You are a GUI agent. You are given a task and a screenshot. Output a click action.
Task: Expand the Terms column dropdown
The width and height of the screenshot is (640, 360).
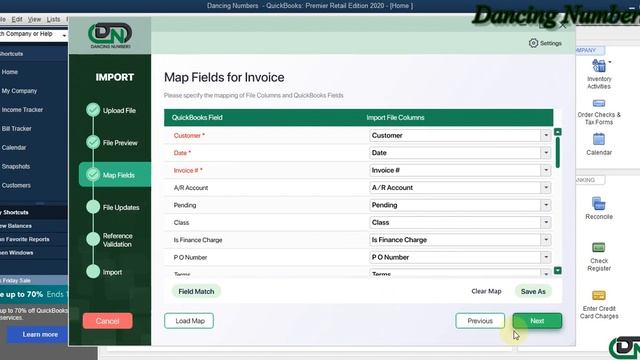546,273
